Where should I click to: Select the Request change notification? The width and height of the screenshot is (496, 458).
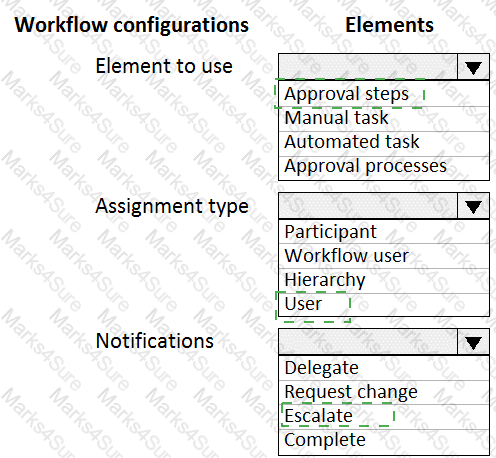(x=384, y=392)
